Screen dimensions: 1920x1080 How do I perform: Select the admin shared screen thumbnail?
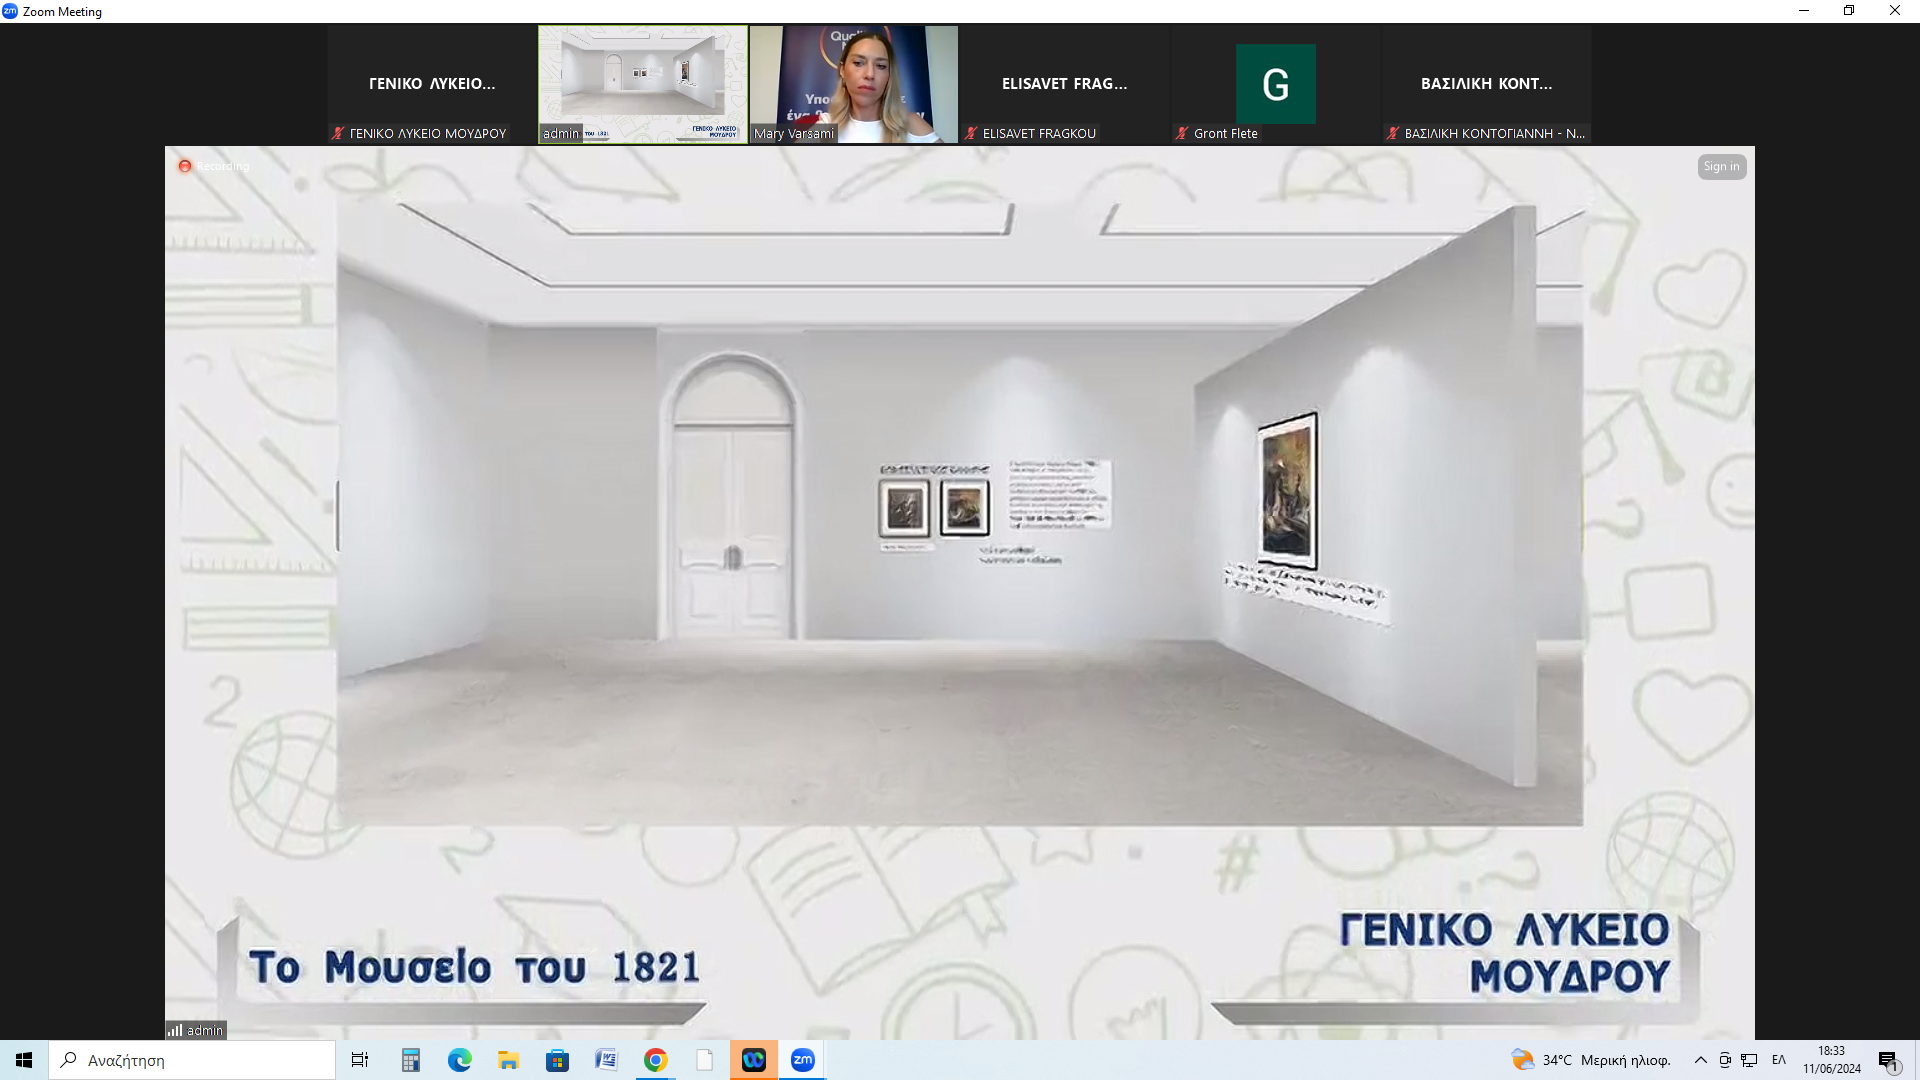coord(642,85)
